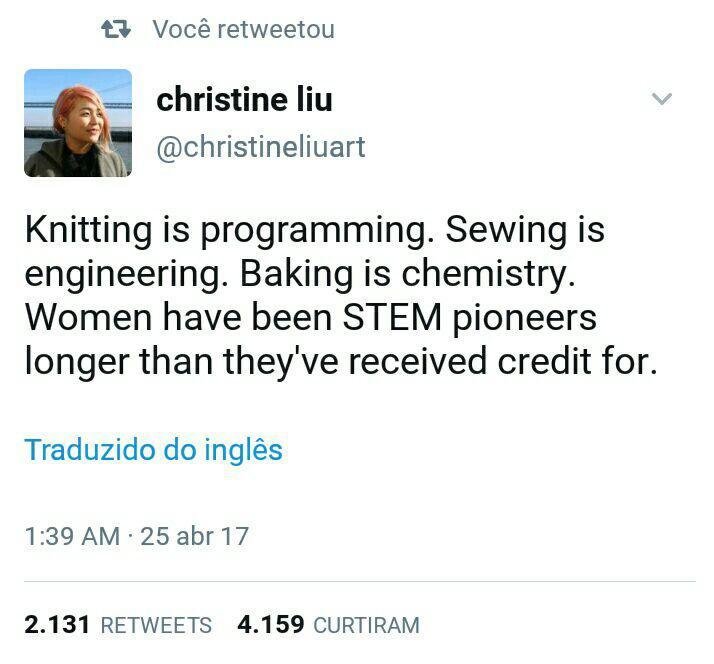This screenshot has height=664, width=714.
Task: Expand the tweet options chevron
Action: (662, 98)
